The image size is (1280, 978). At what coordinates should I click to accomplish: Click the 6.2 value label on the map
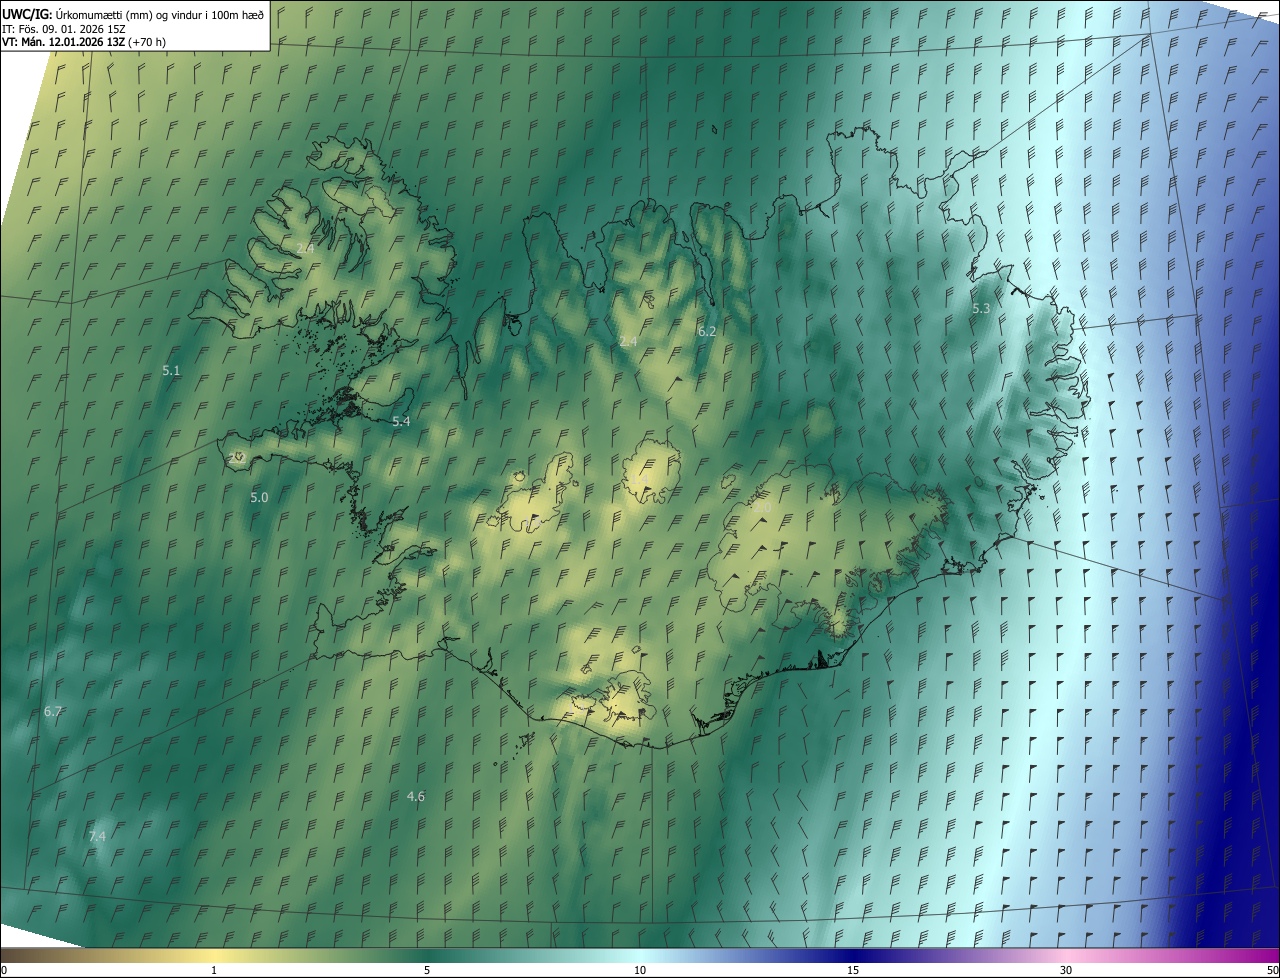[707, 331]
